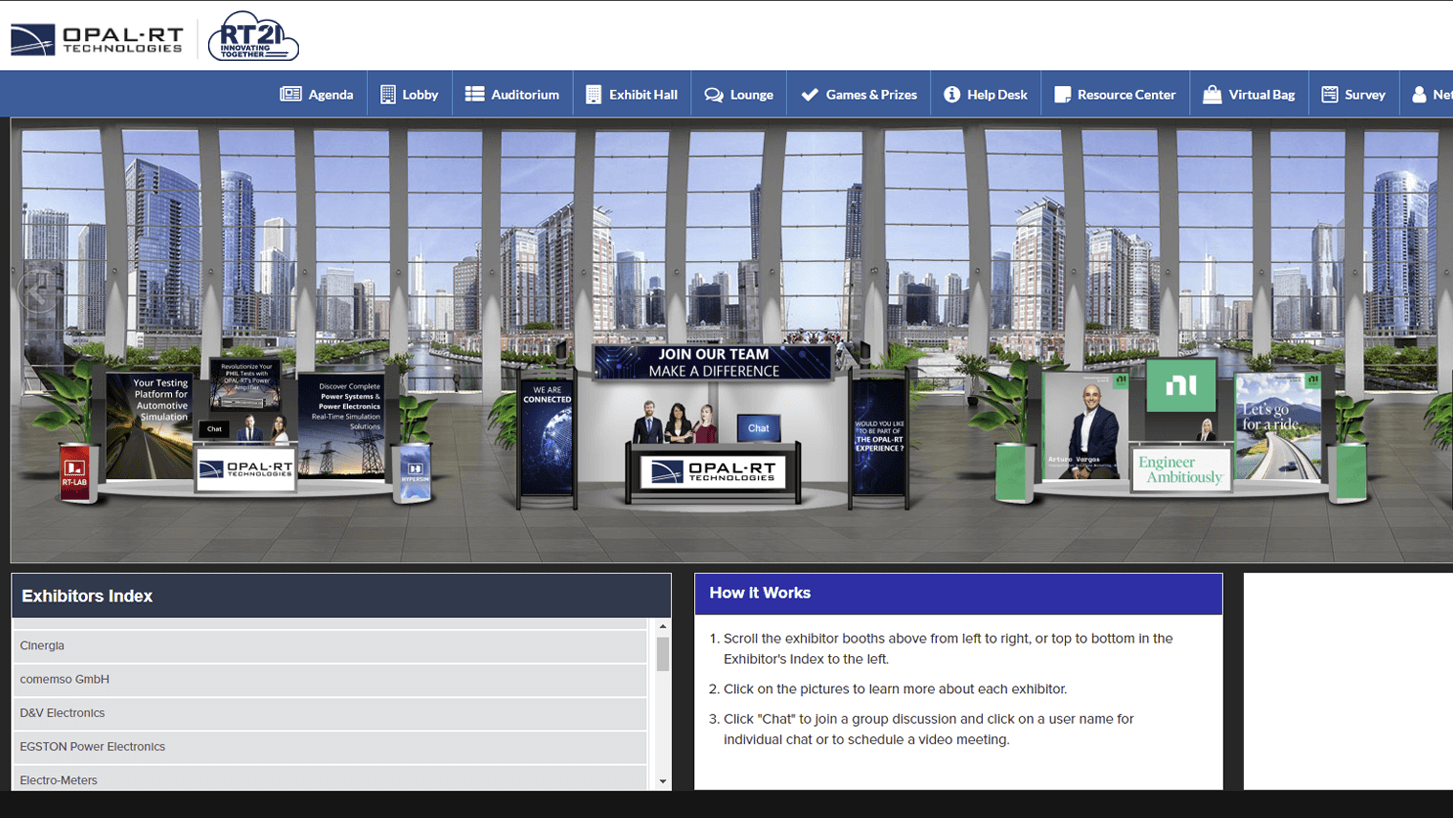Screen dimensions: 1453x818
Task: Click the PHIL Tests power amplifier screen
Action: 246,385
